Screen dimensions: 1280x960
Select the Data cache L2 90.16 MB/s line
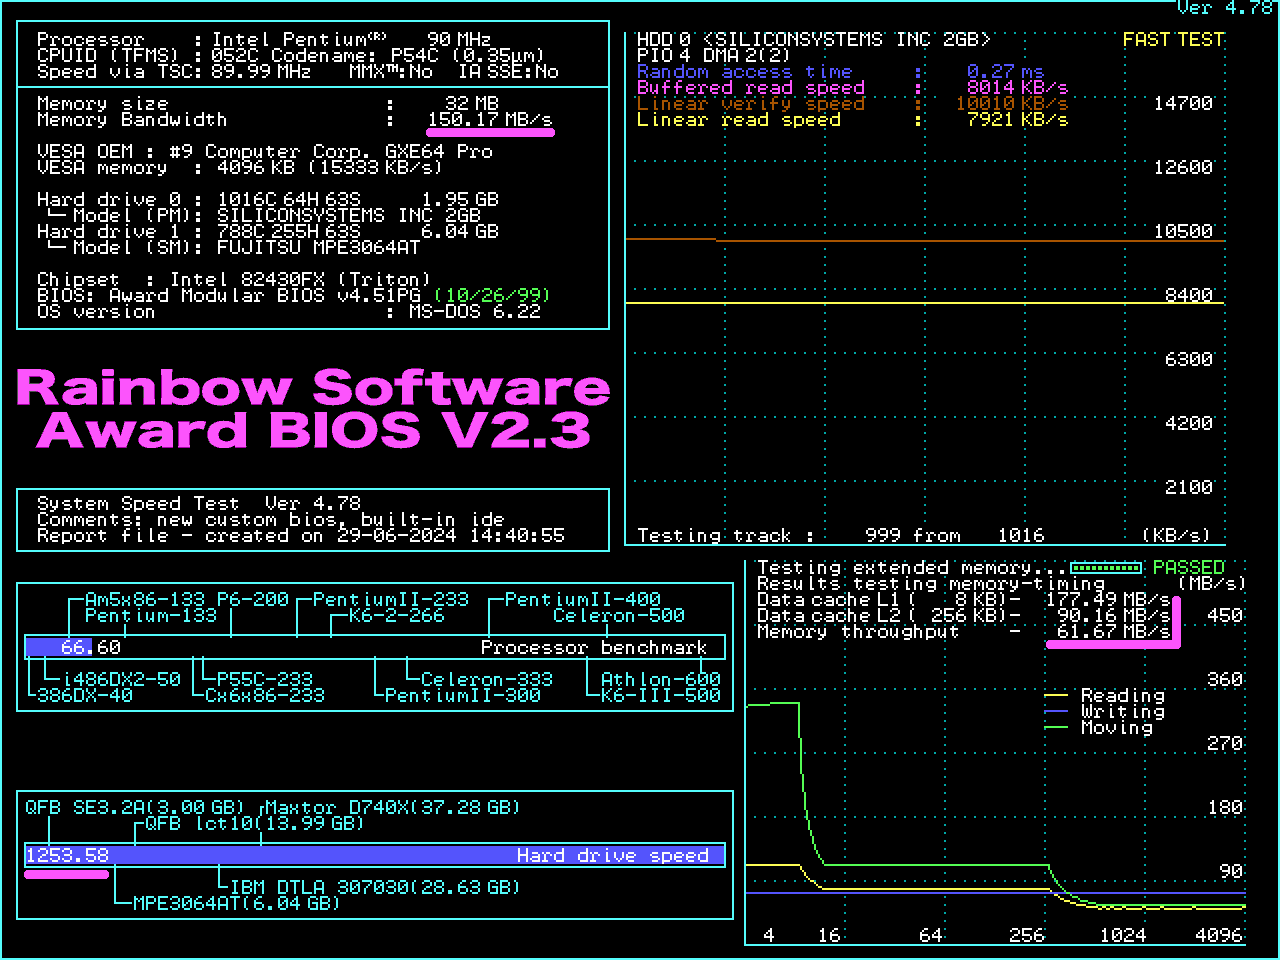[963, 615]
